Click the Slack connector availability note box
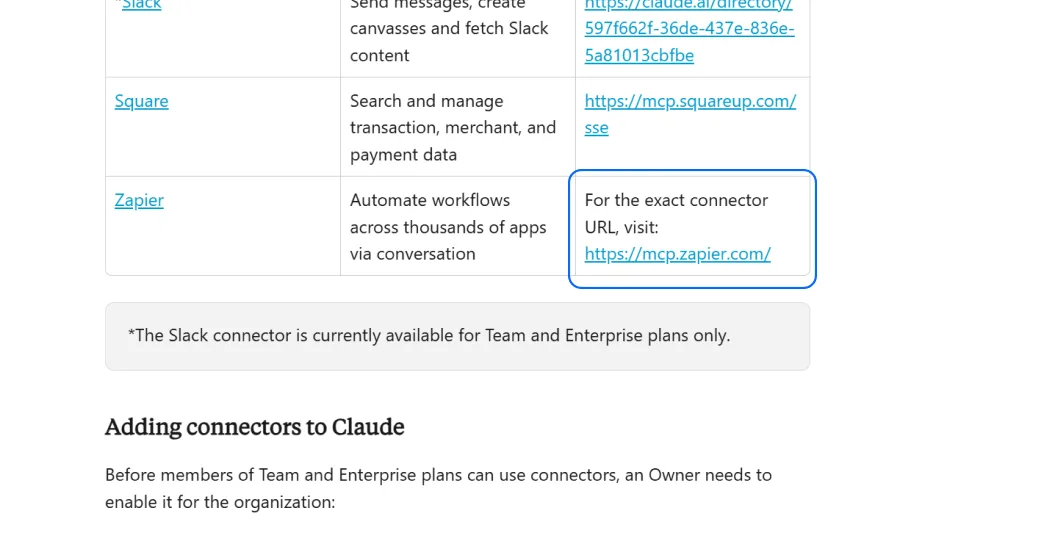The width and height of the screenshot is (1044, 533). click(457, 336)
